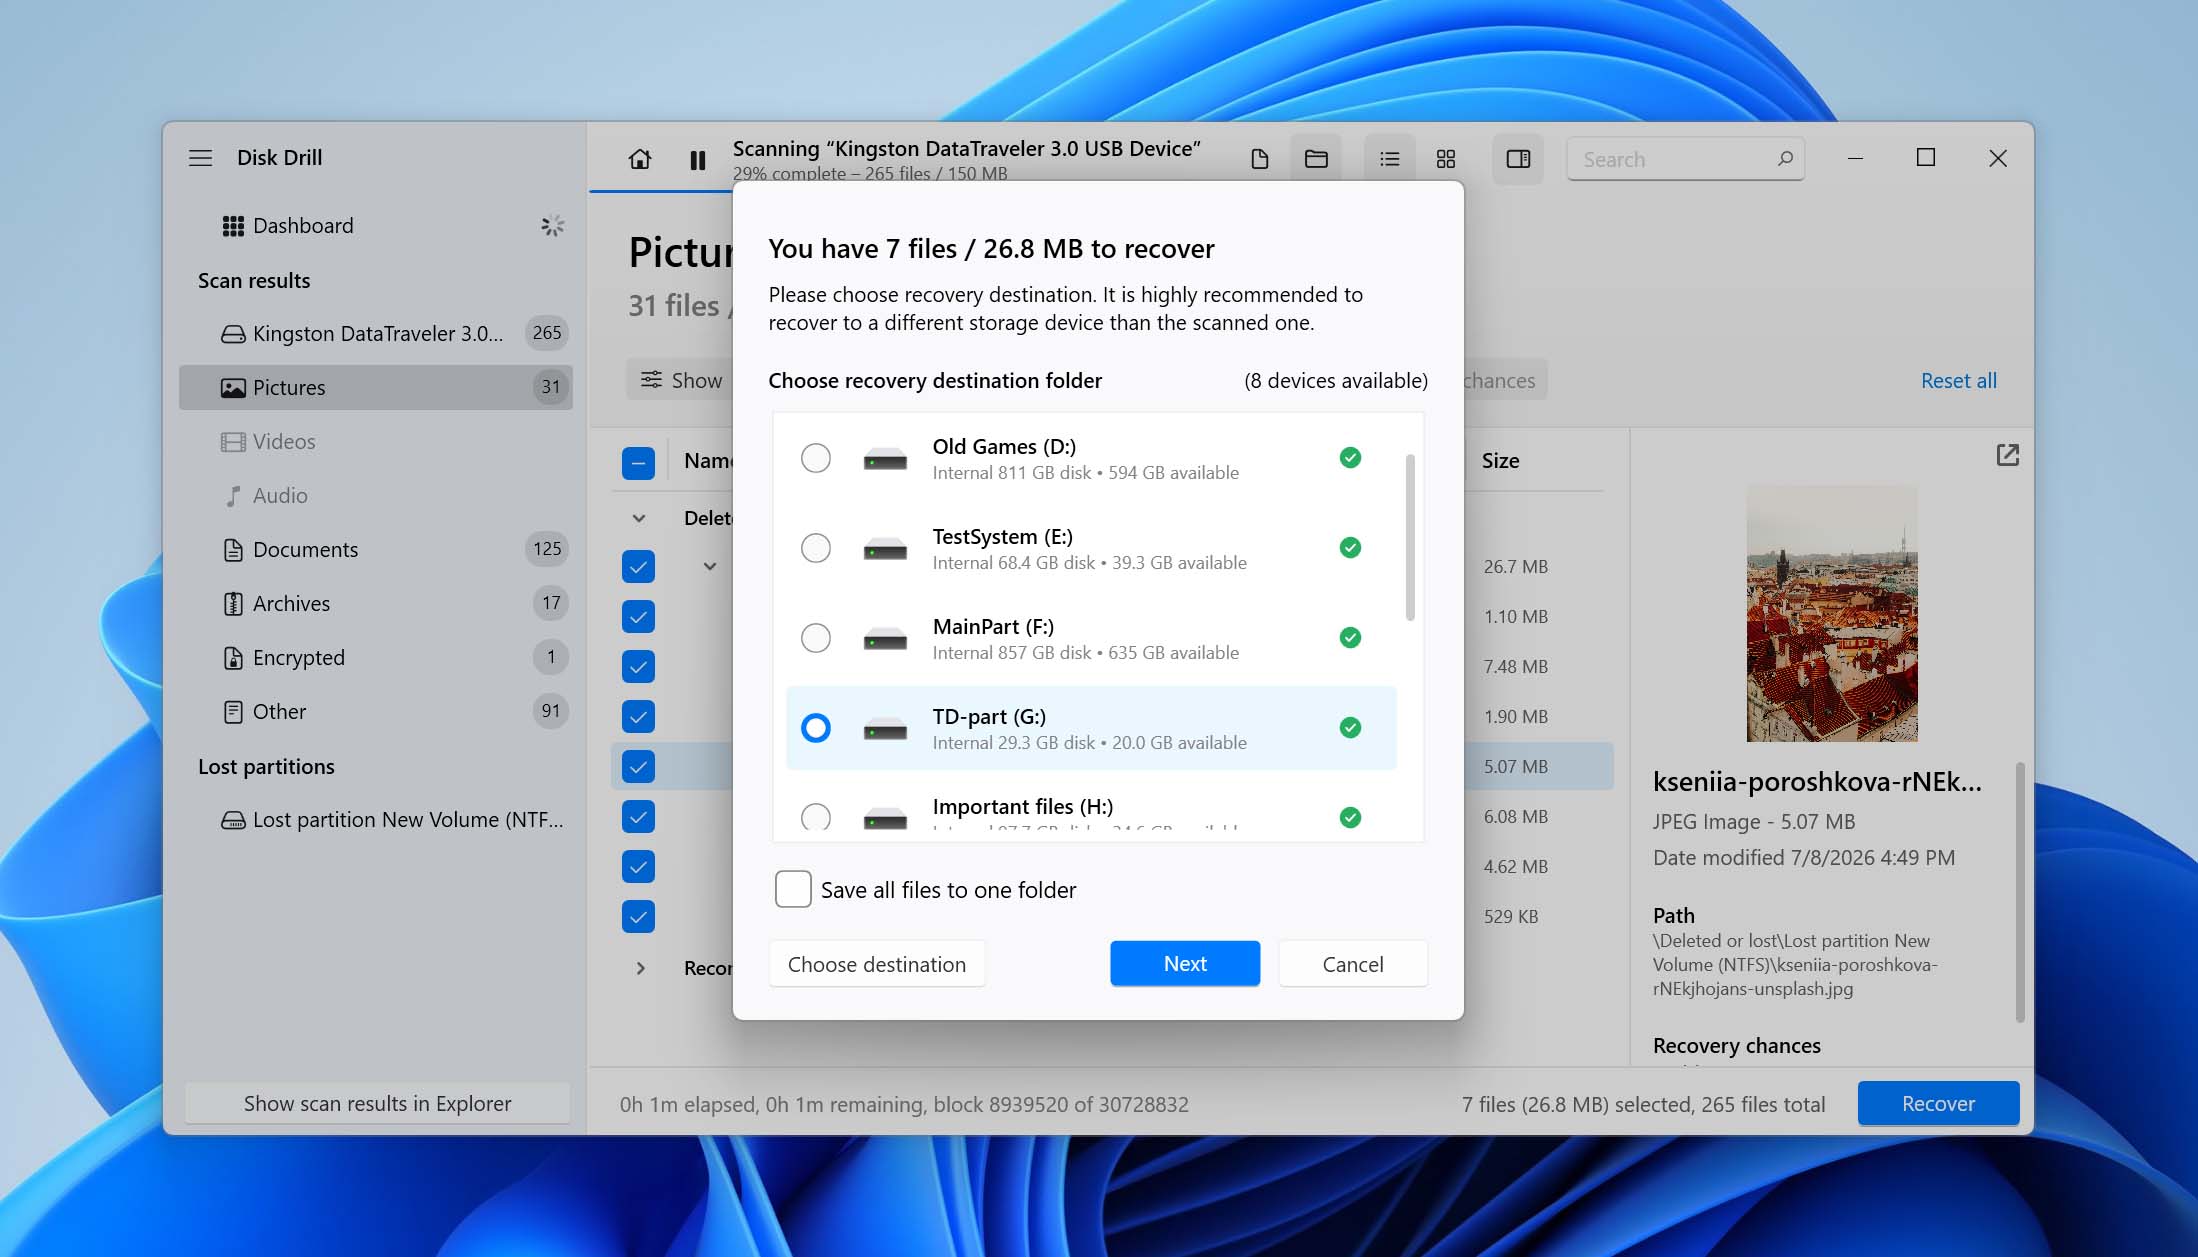Pause the scan in progress

pyautogui.click(x=698, y=159)
